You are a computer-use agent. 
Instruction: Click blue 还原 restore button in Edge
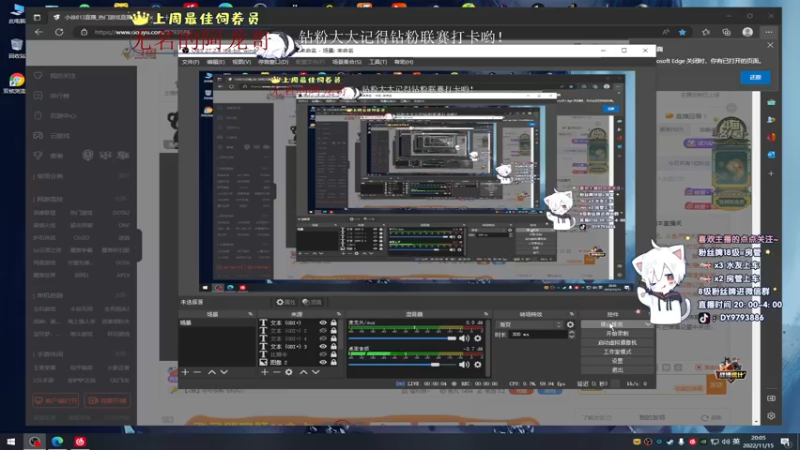pos(756,78)
